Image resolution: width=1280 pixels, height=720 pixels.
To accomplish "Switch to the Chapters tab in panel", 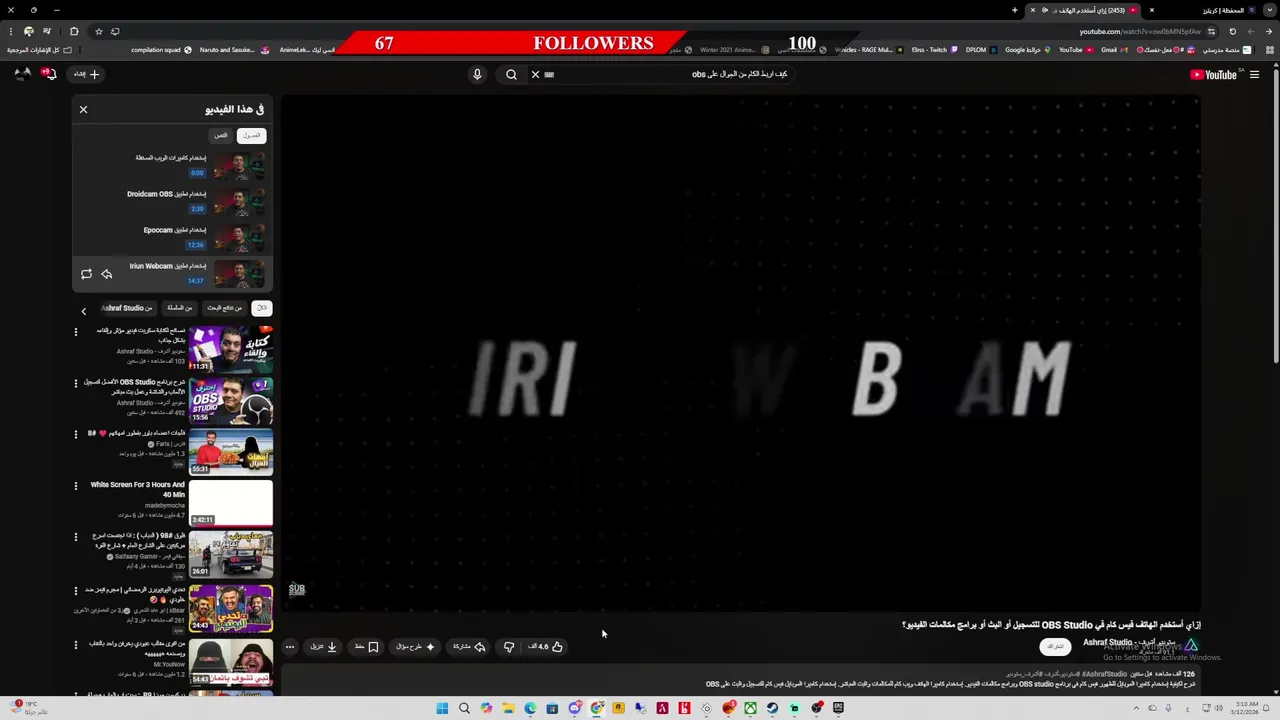I will click(251, 135).
